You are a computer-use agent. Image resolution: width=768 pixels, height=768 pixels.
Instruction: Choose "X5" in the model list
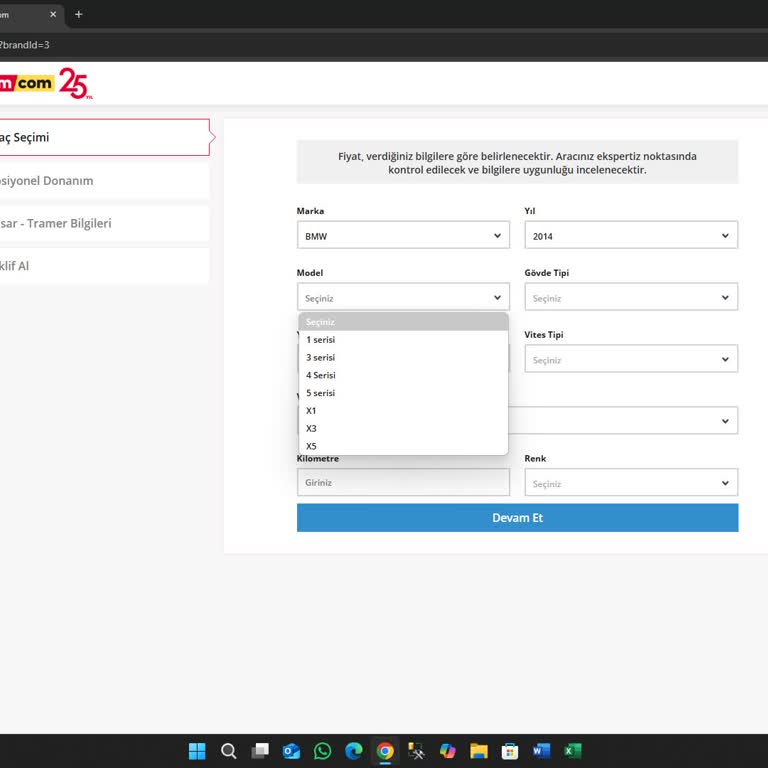point(312,446)
